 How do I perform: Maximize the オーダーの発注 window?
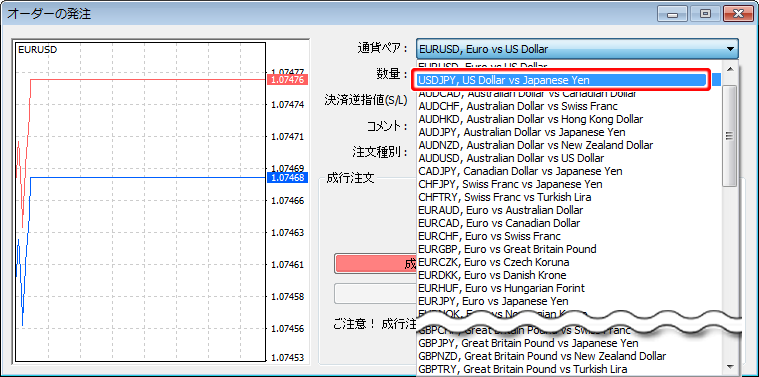point(706,14)
